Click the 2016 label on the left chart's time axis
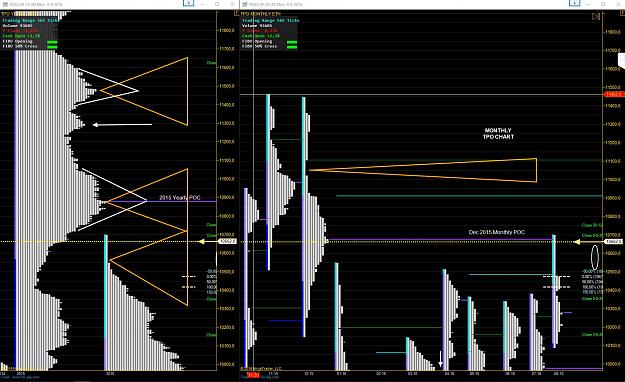This screenshot has height=382, width=625. point(110,374)
